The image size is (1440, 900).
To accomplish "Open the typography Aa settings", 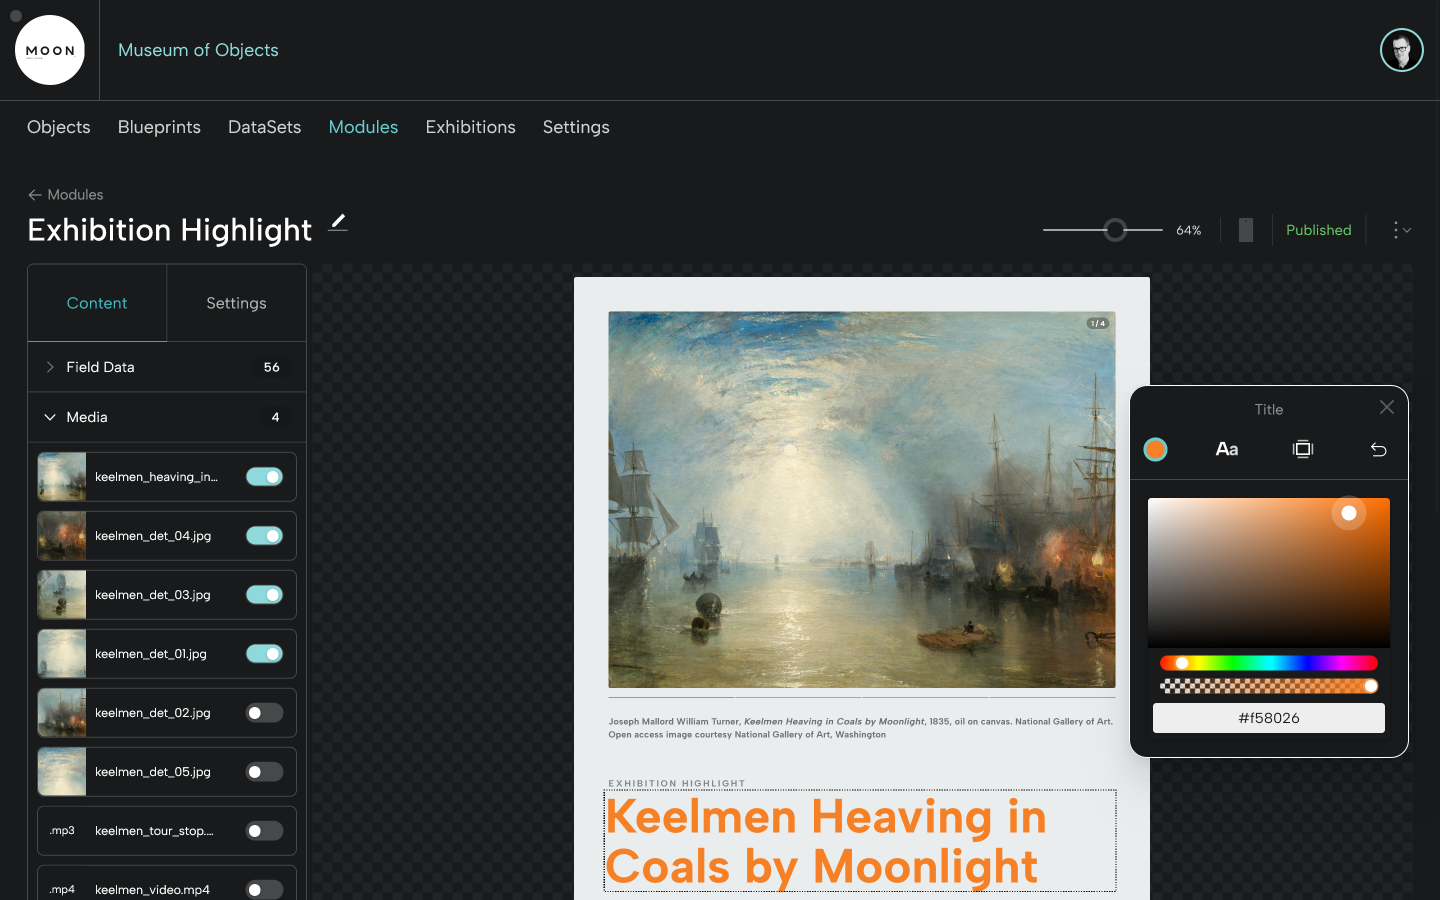I will point(1227,449).
